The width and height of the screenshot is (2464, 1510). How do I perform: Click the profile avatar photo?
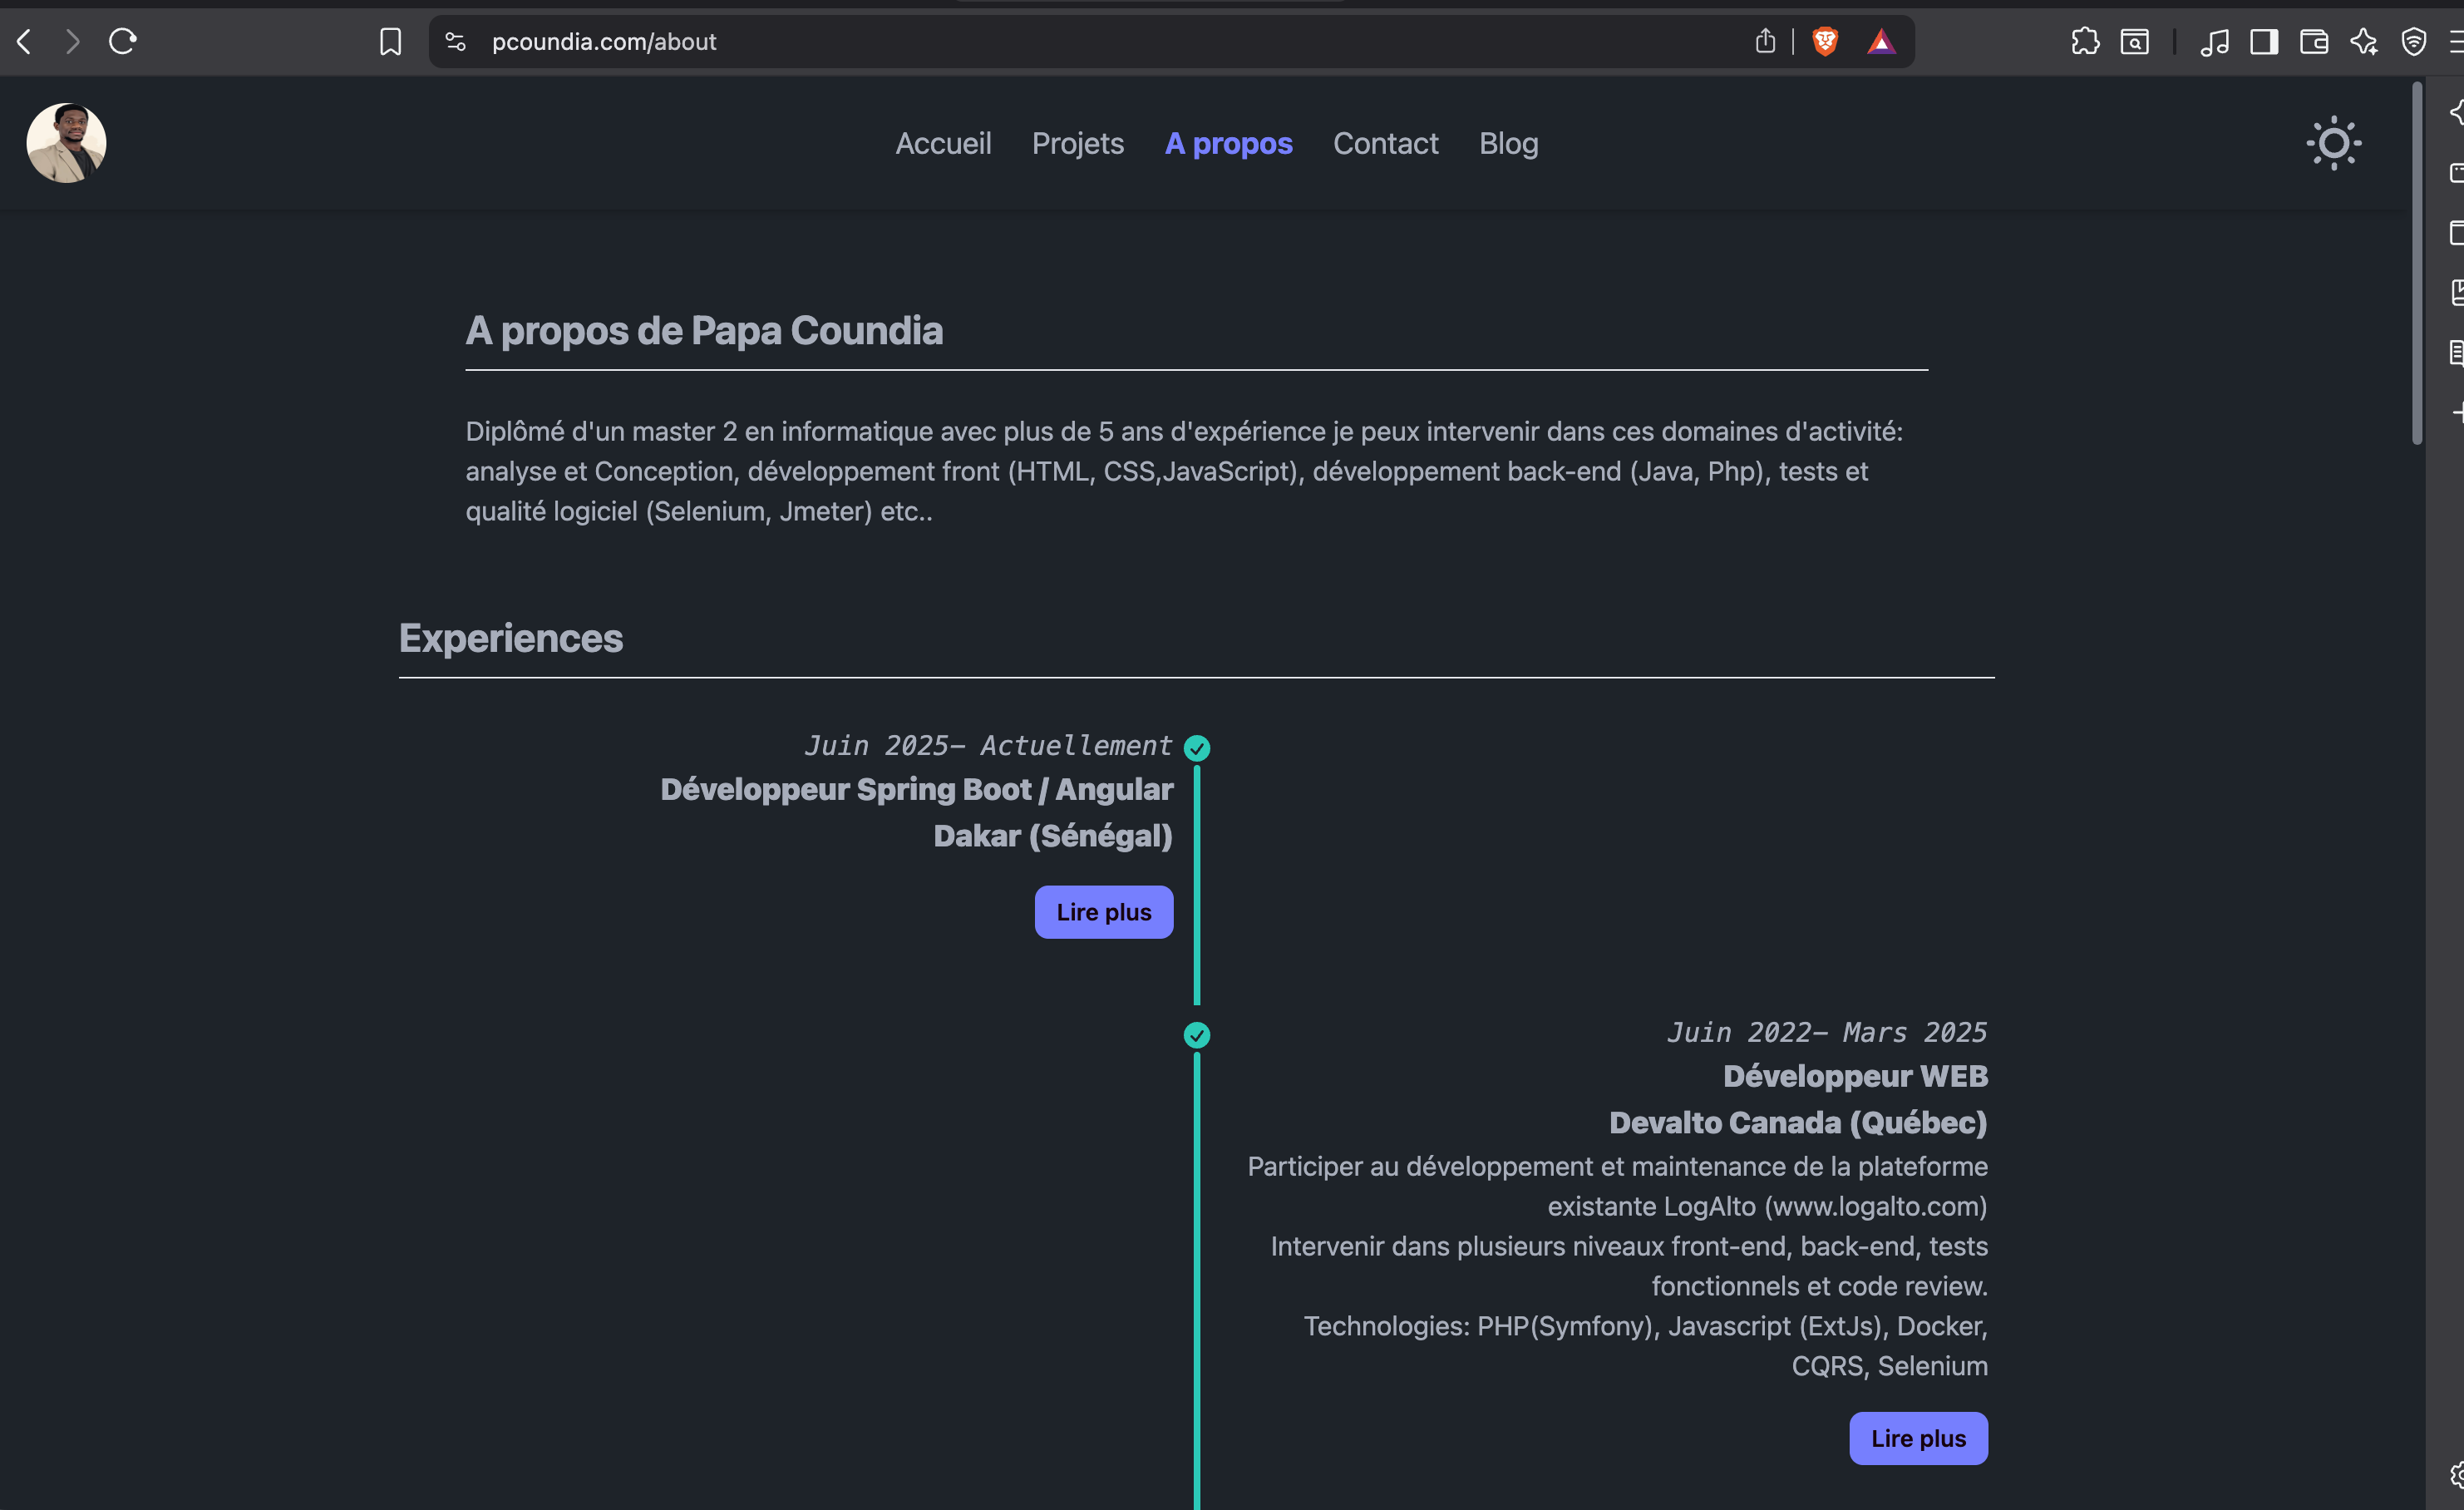pyautogui.click(x=66, y=143)
